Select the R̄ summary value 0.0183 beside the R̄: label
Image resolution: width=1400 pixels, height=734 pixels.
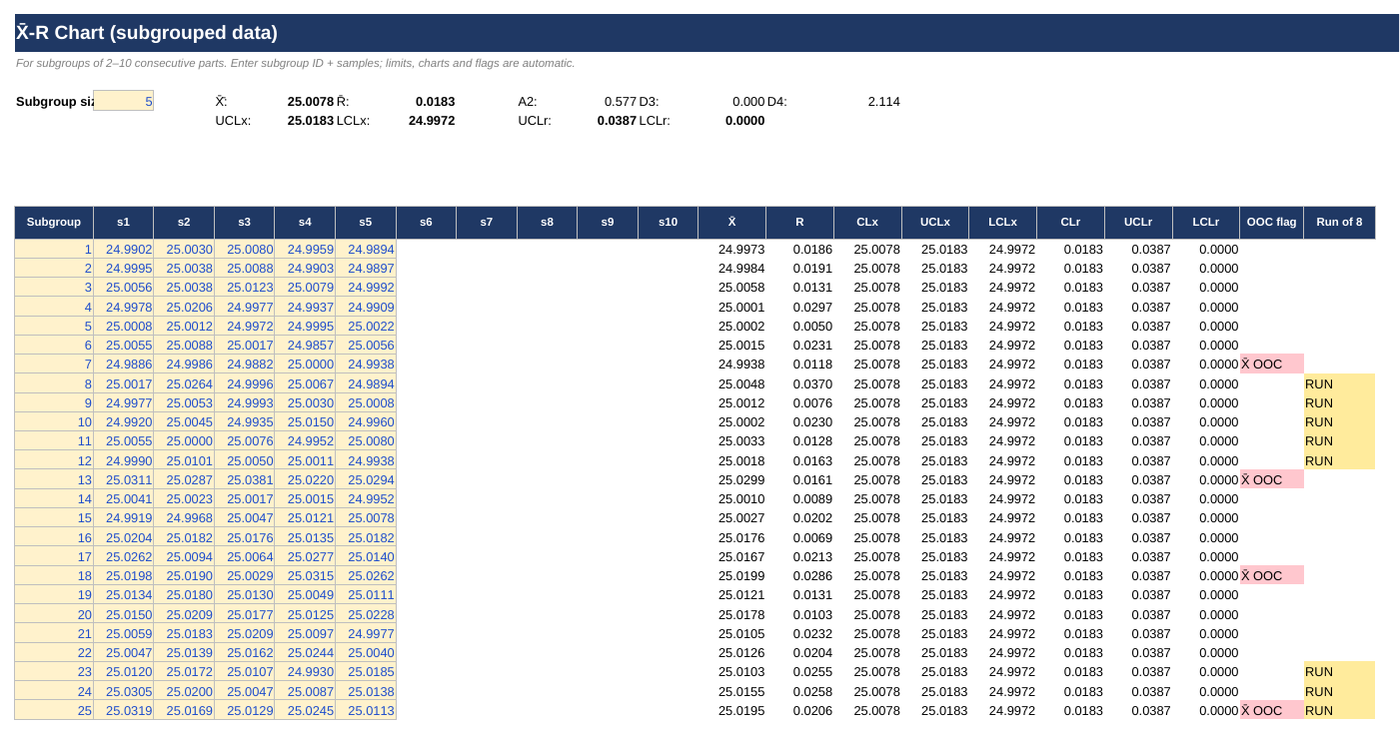[x=435, y=101]
